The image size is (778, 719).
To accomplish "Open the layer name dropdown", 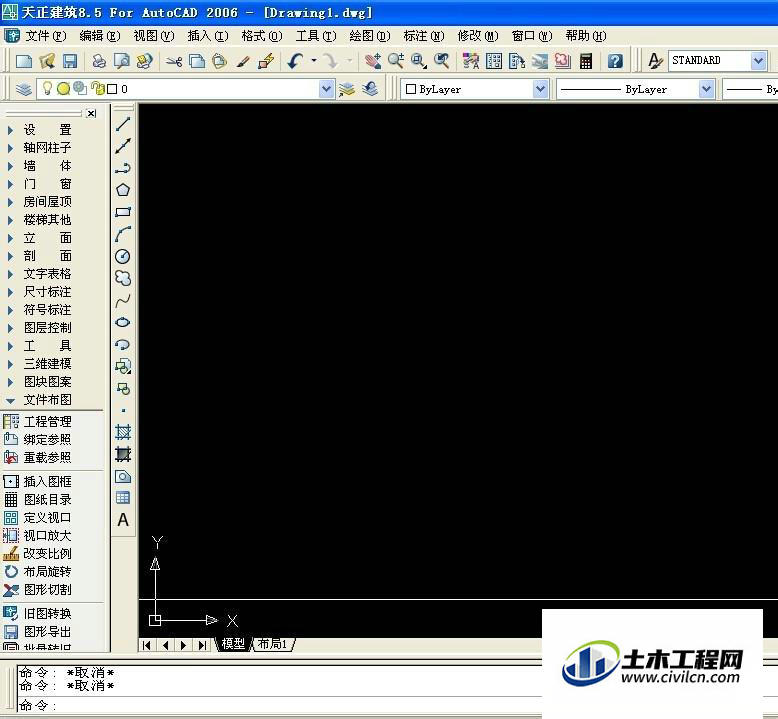I will coord(326,89).
